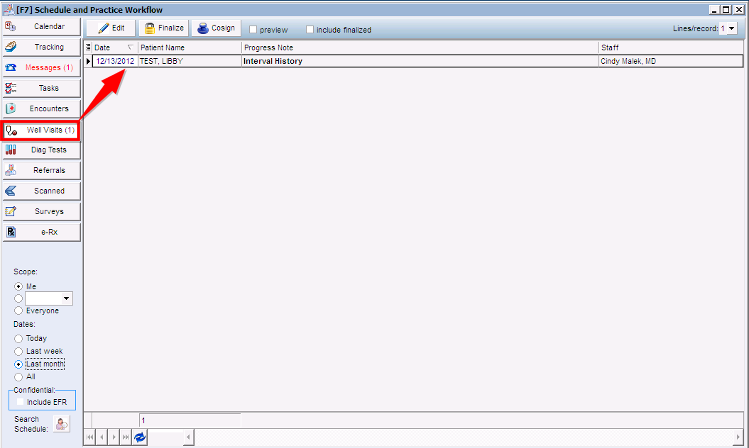Enable the preview checkbox

(253, 30)
